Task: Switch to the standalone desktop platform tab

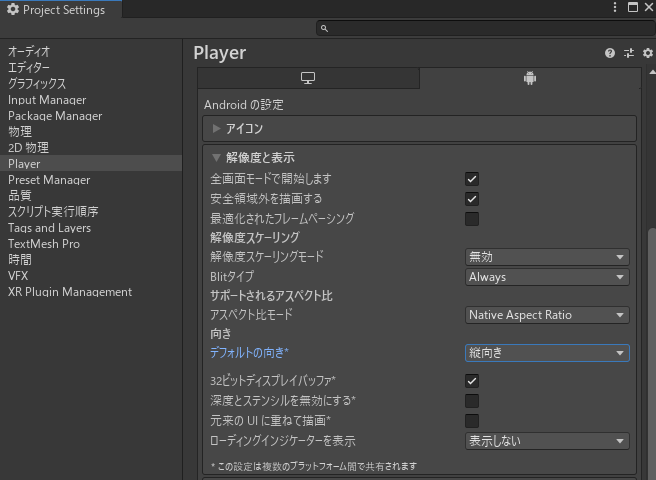Action: [308, 78]
